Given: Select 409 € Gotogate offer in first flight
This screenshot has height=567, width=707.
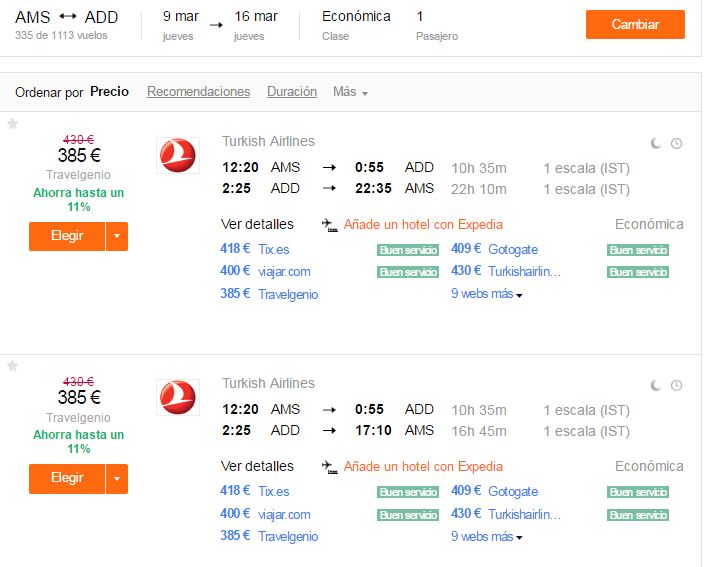Looking at the screenshot, I should pos(495,249).
